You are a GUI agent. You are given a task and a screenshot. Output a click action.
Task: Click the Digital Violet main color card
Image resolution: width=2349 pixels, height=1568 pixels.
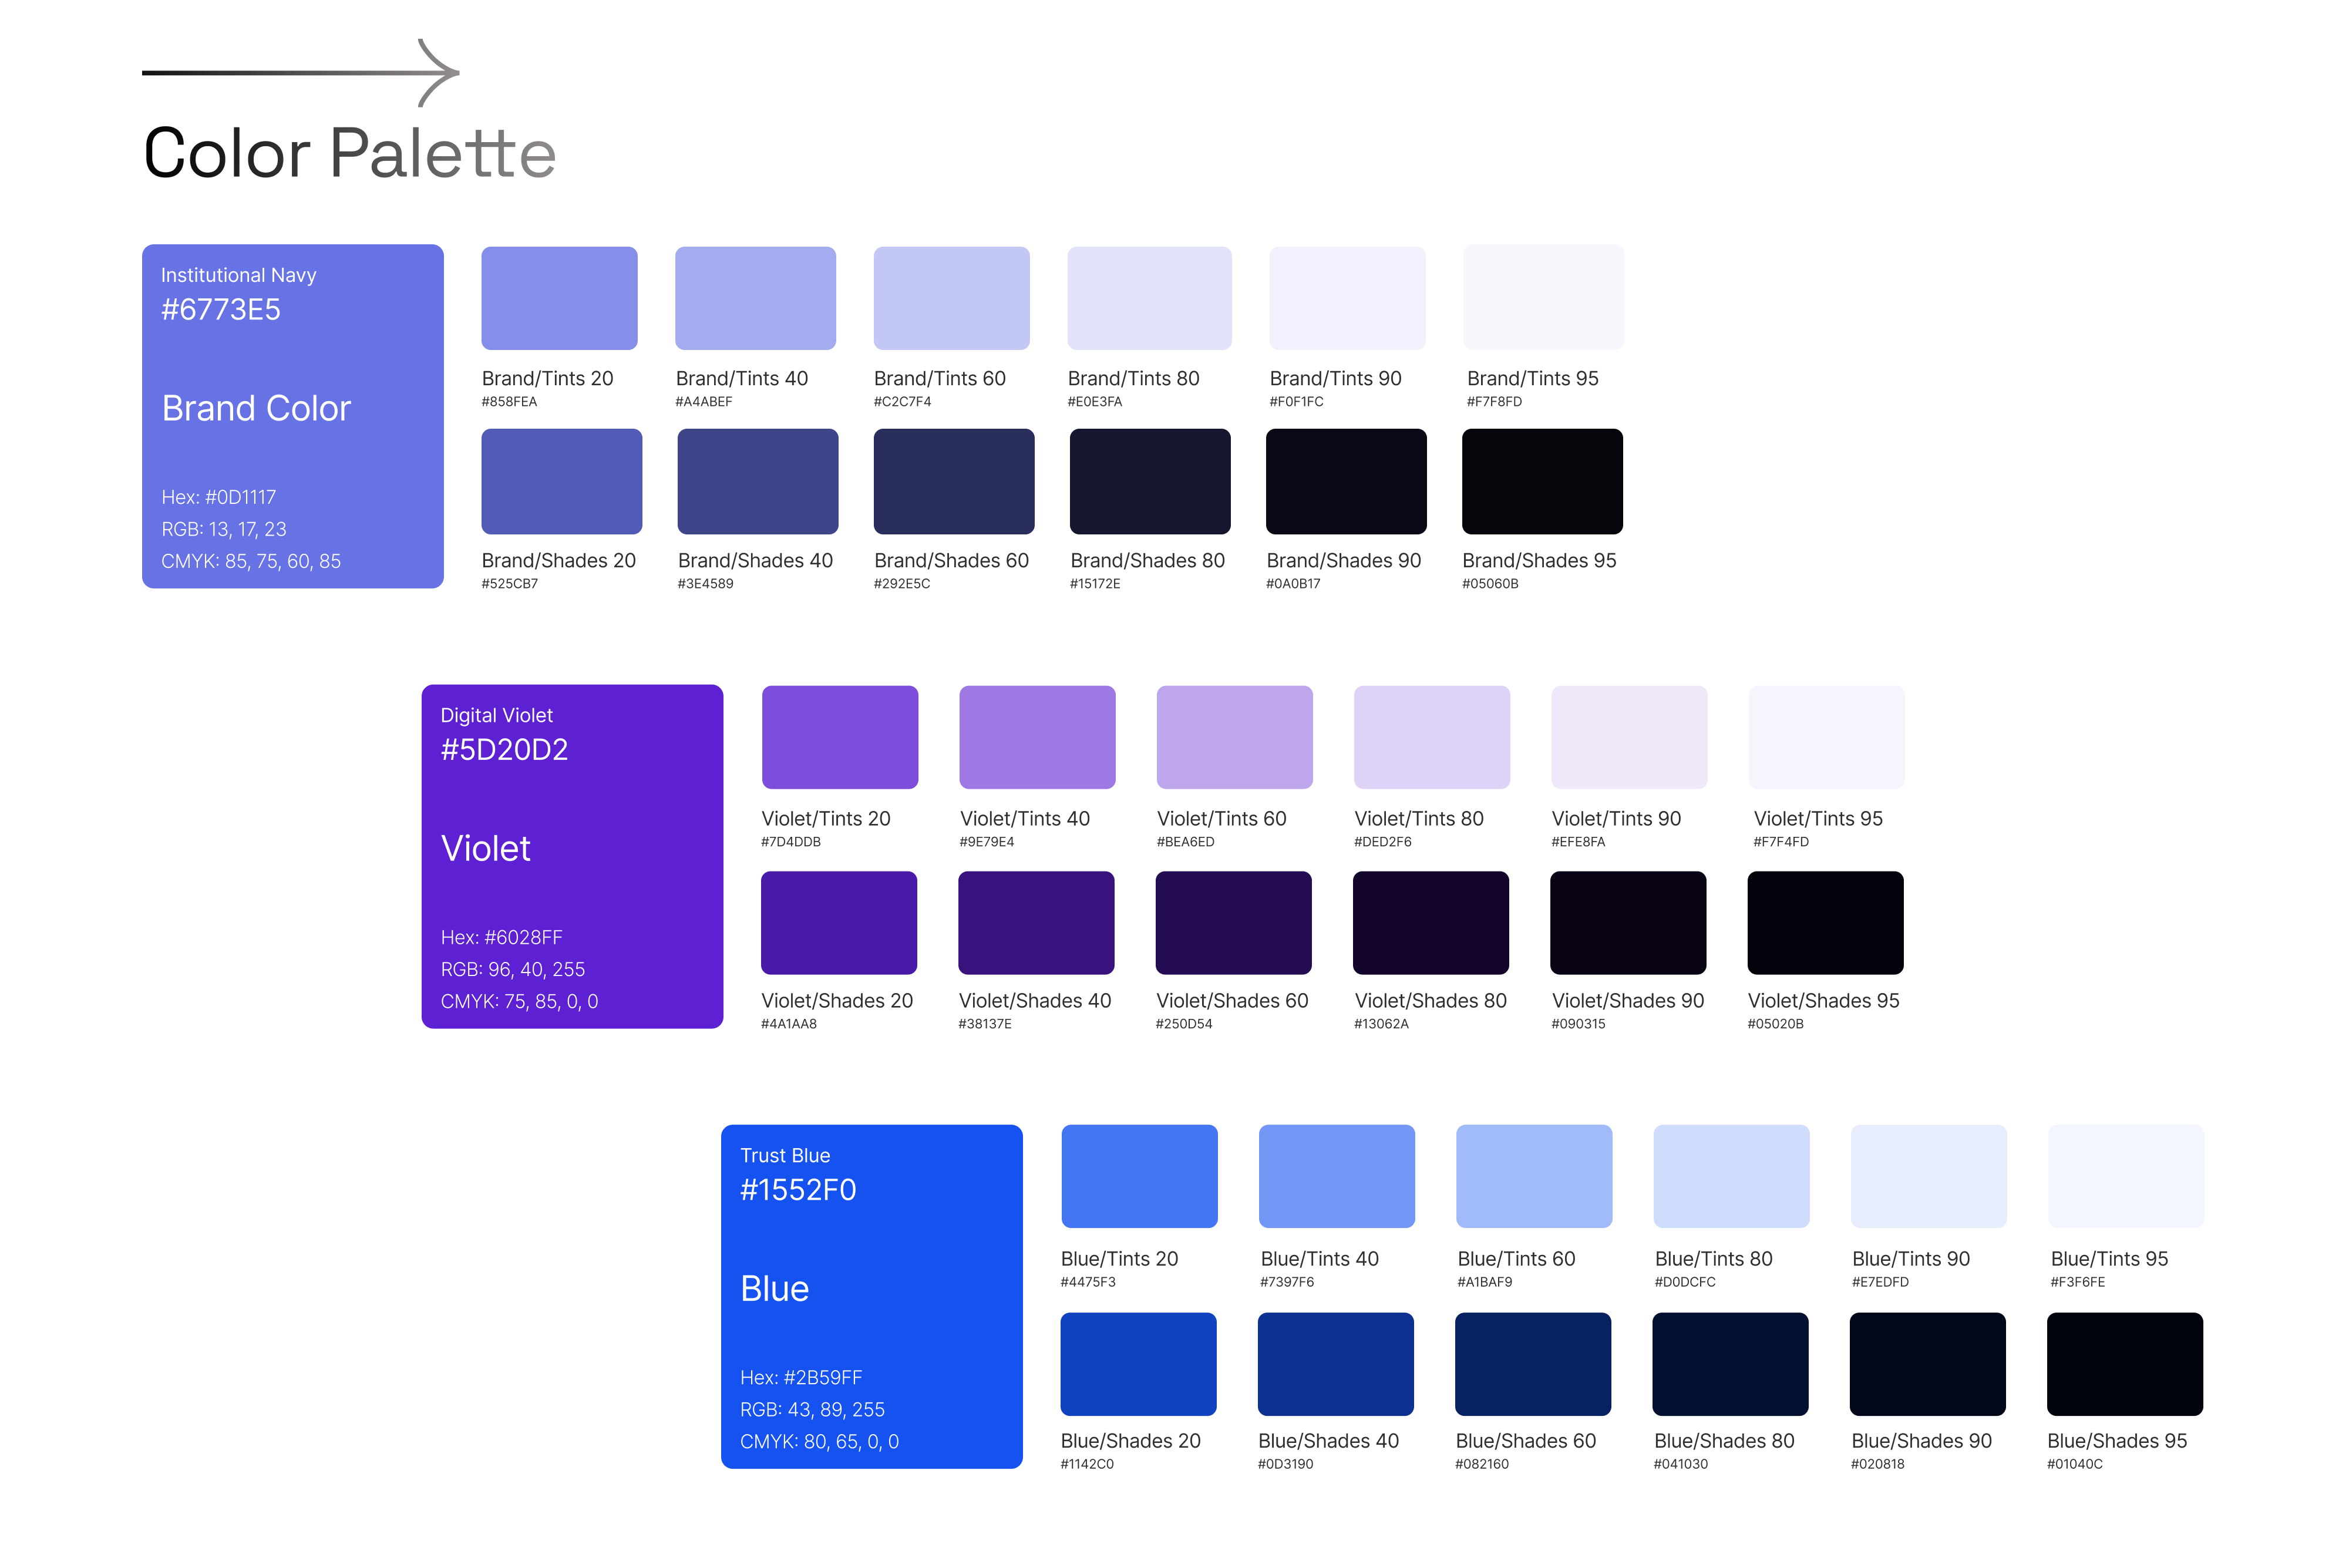[572, 856]
